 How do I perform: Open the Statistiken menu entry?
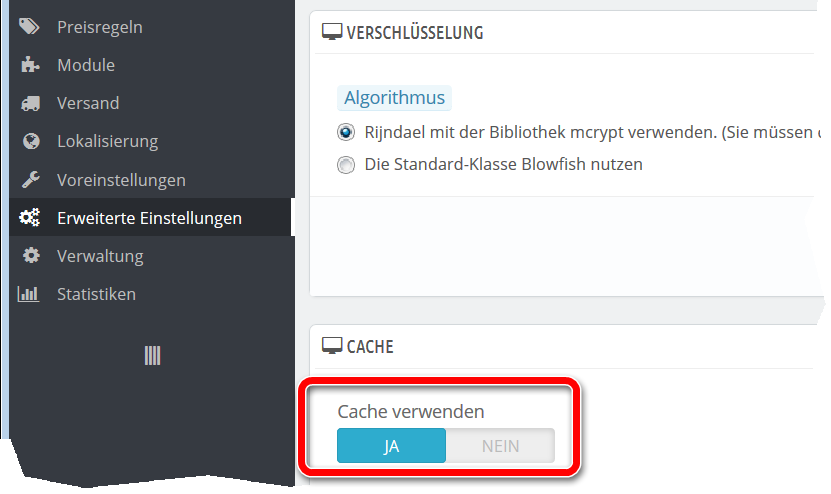click(x=96, y=294)
